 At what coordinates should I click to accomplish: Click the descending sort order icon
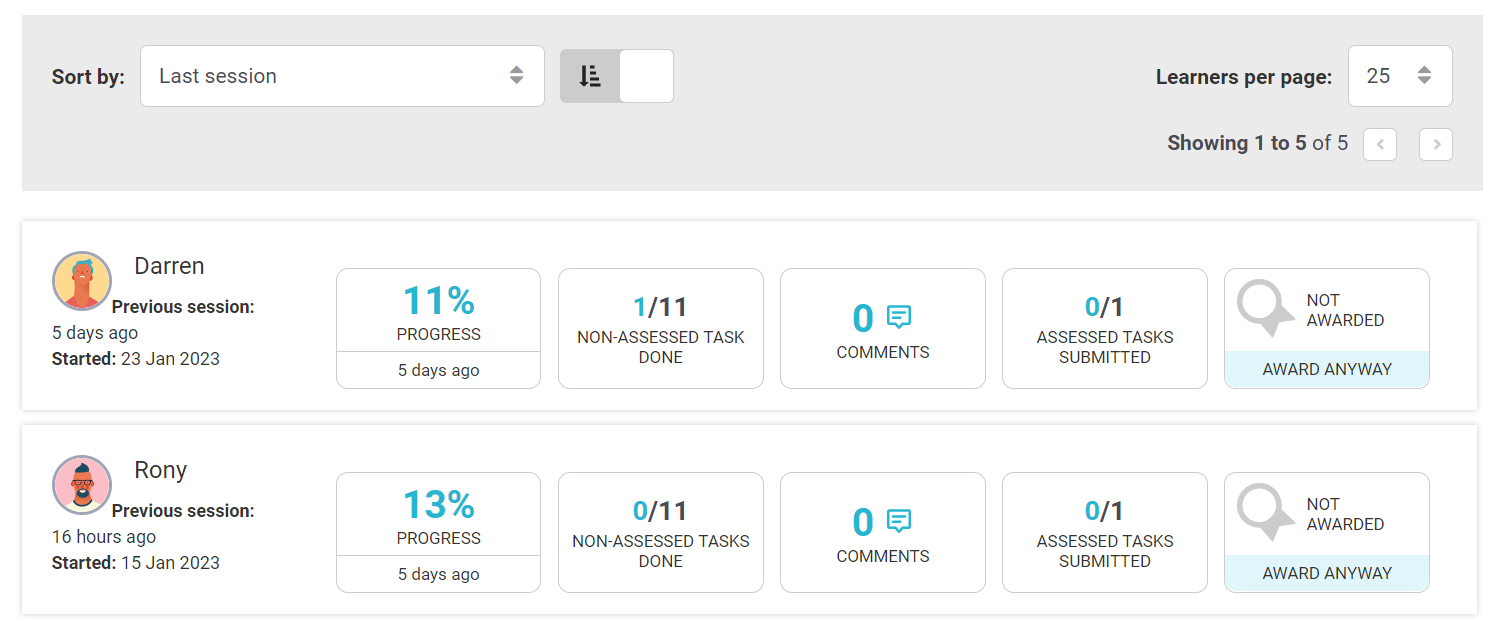592,75
